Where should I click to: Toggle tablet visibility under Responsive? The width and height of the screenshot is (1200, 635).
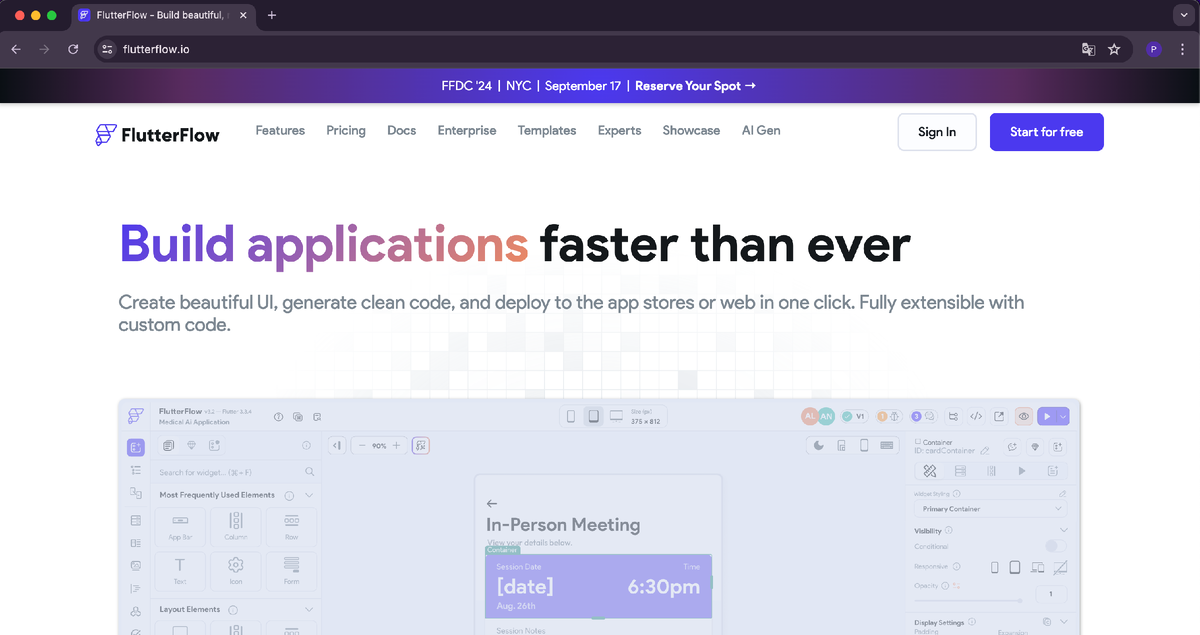[x=1015, y=567]
